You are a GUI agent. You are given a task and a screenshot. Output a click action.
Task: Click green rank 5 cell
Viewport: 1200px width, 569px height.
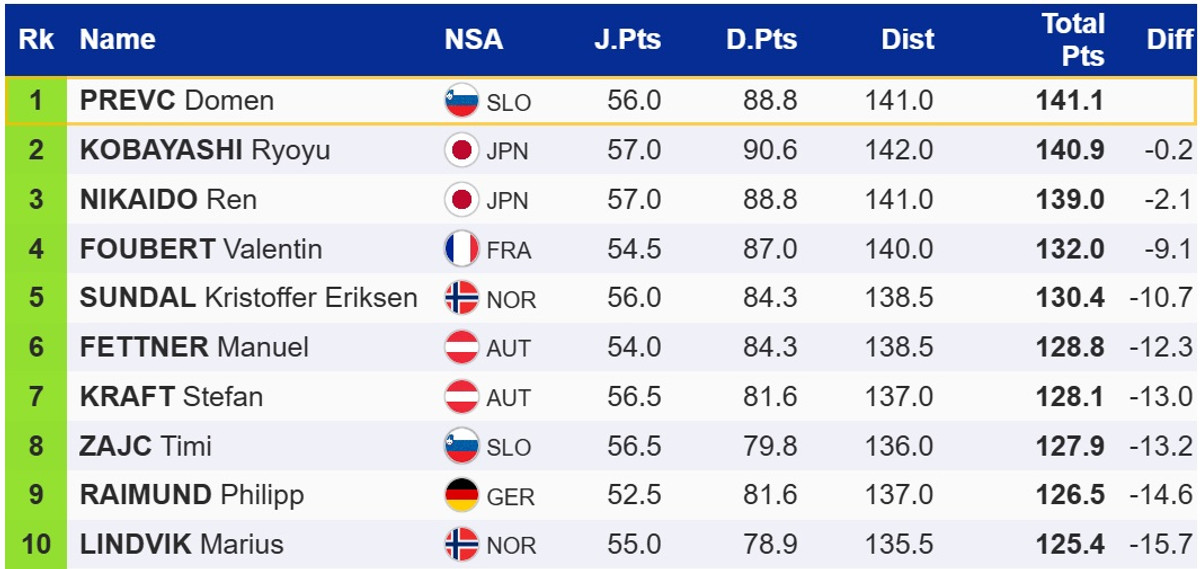[x=36, y=298]
